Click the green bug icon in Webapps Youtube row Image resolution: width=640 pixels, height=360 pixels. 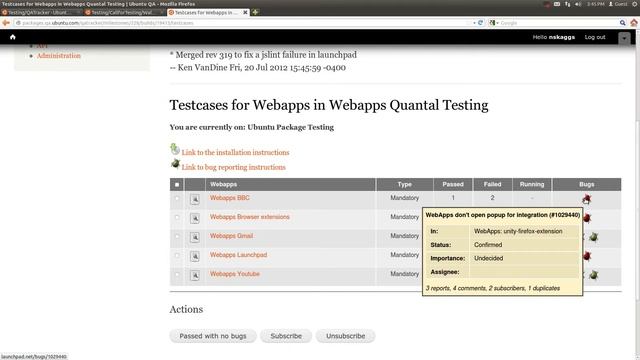tap(594, 275)
